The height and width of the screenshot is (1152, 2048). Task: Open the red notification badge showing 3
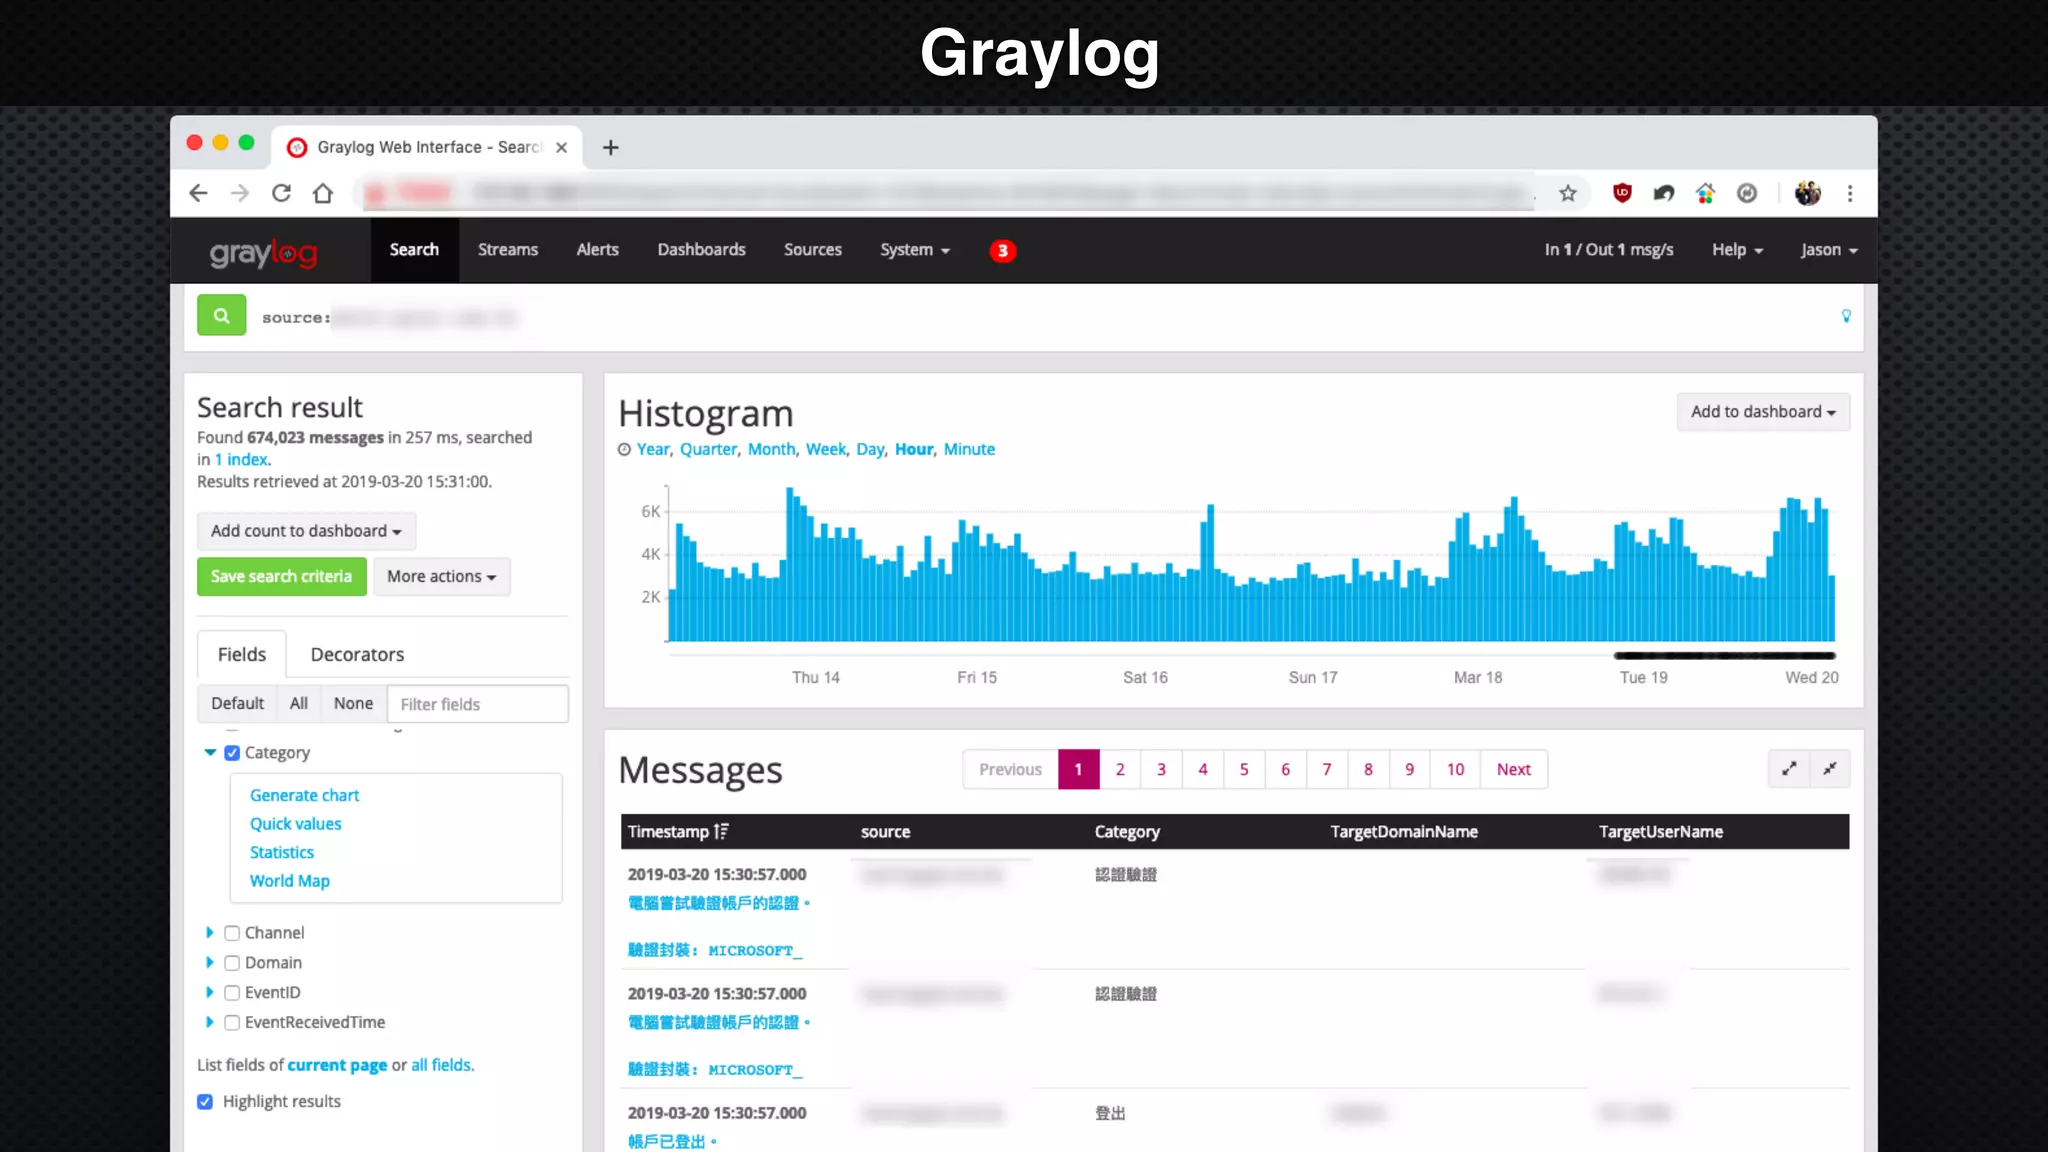pyautogui.click(x=1002, y=251)
